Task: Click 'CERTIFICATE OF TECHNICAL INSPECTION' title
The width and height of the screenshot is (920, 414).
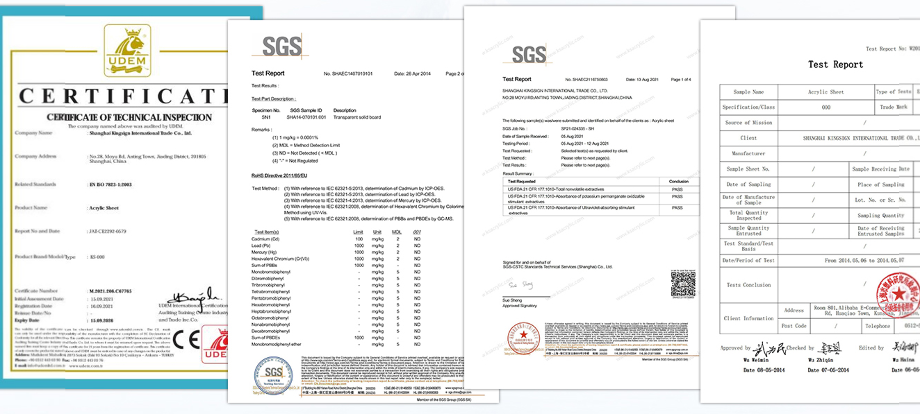Action: coord(130,117)
